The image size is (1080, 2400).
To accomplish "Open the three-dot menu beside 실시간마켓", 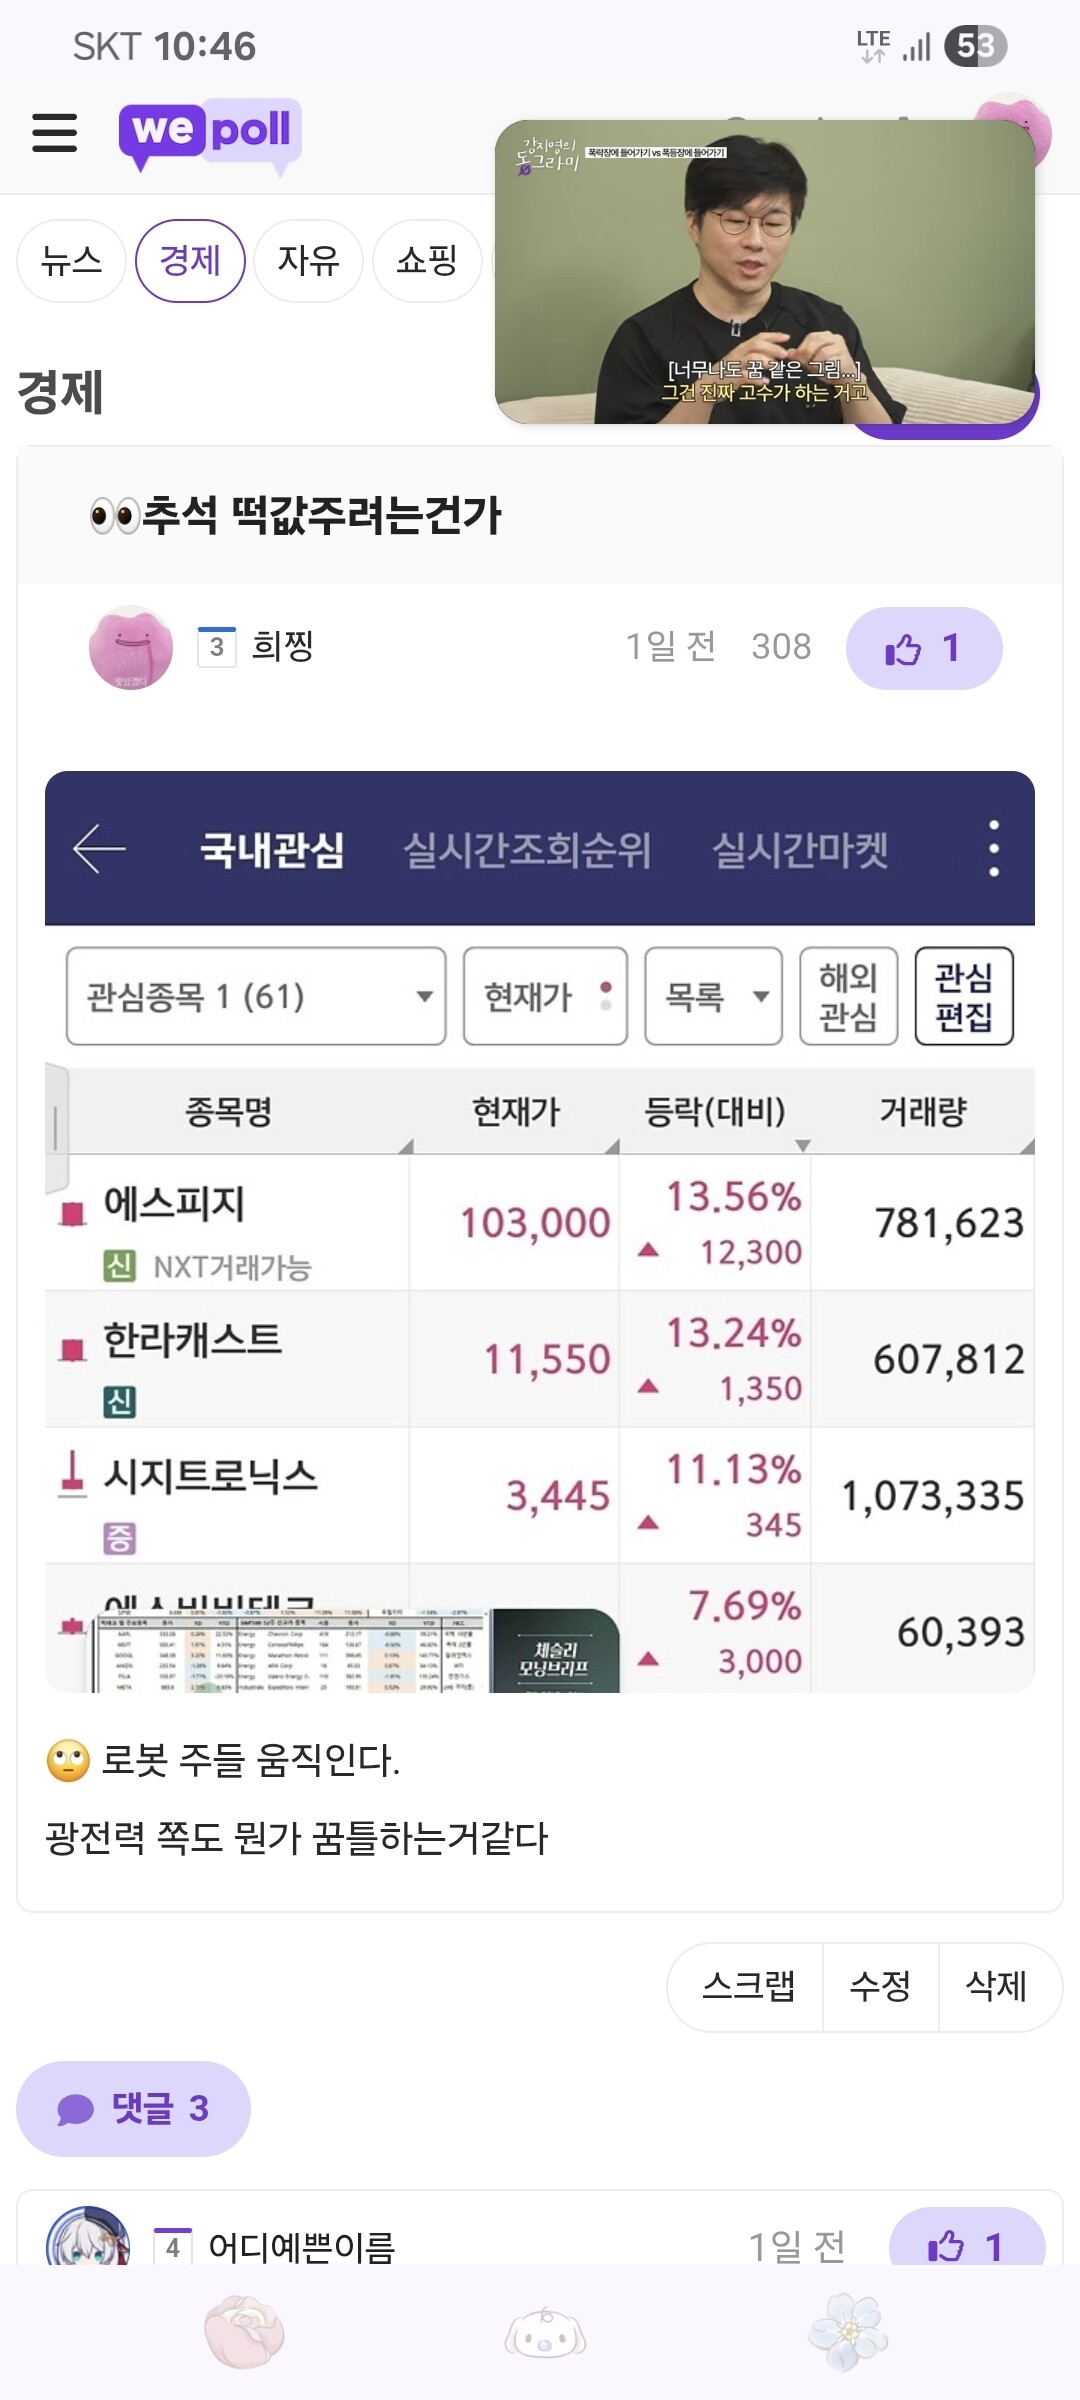I will coord(993,849).
